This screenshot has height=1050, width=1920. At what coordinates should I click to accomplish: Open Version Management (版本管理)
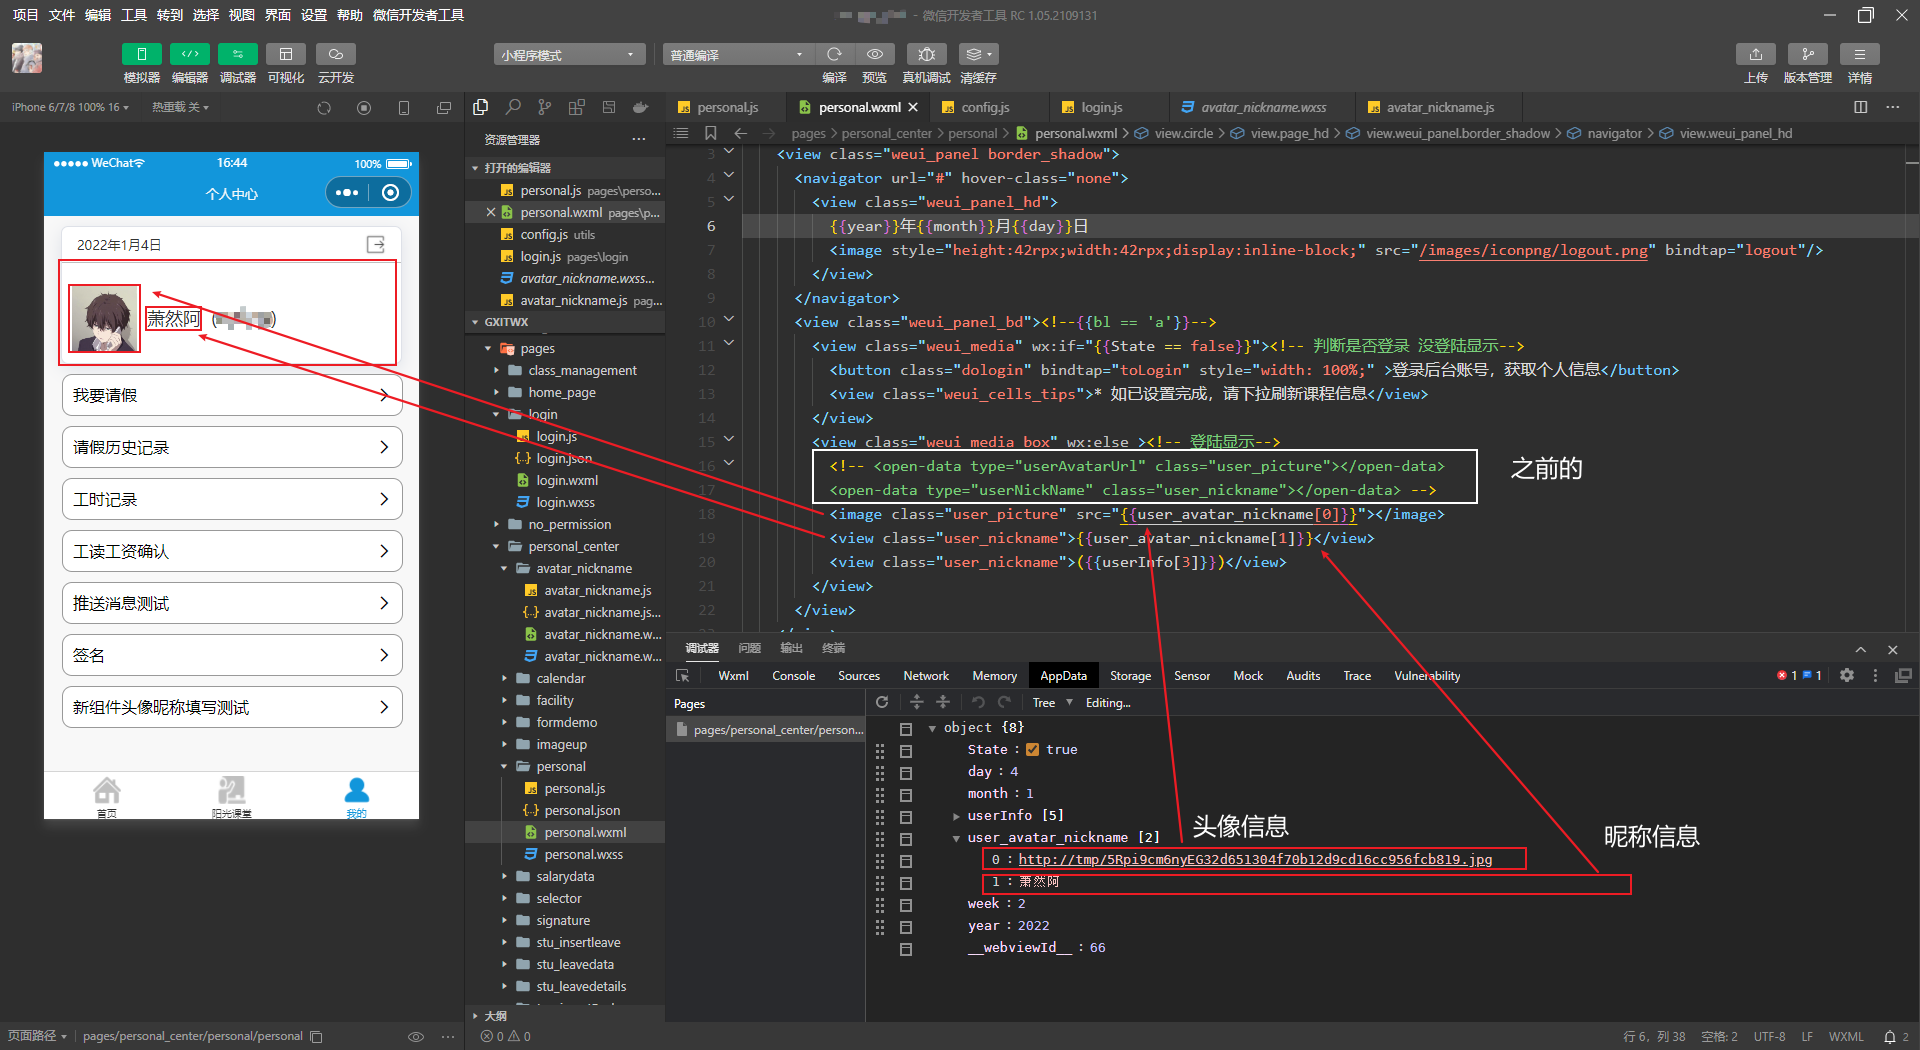(x=1807, y=54)
